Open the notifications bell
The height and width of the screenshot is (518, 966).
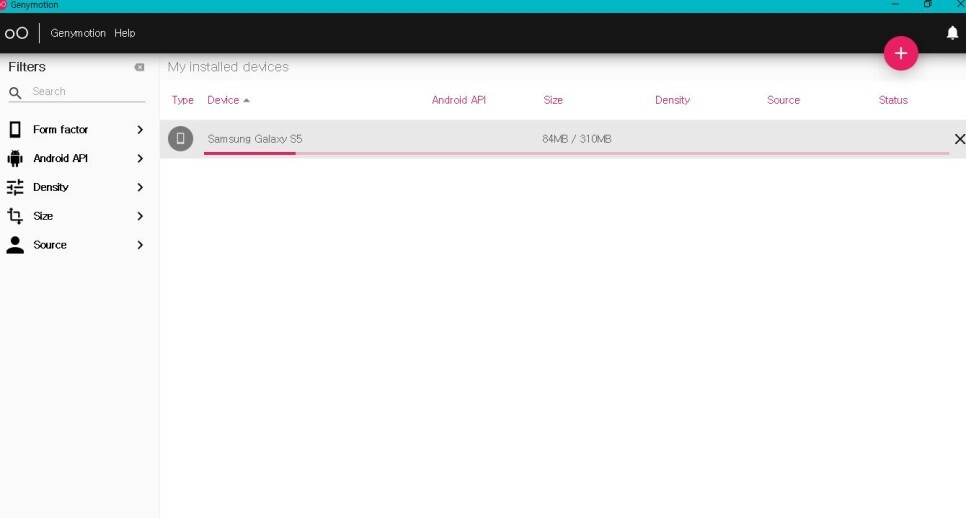tap(952, 33)
